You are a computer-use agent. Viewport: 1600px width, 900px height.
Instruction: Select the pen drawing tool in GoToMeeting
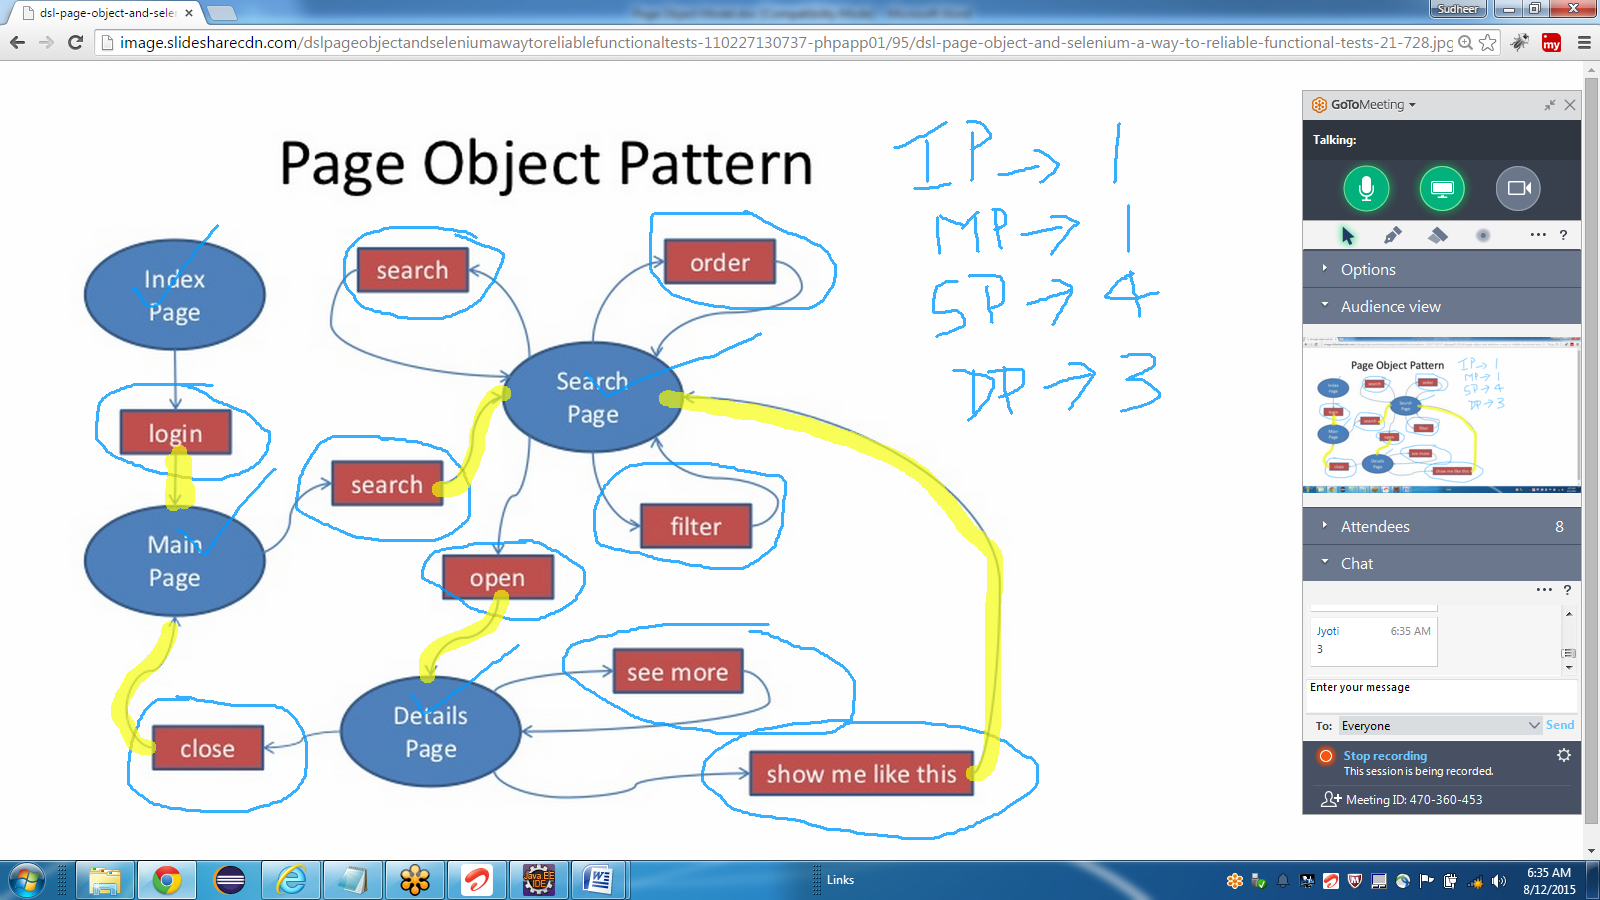pos(1392,235)
